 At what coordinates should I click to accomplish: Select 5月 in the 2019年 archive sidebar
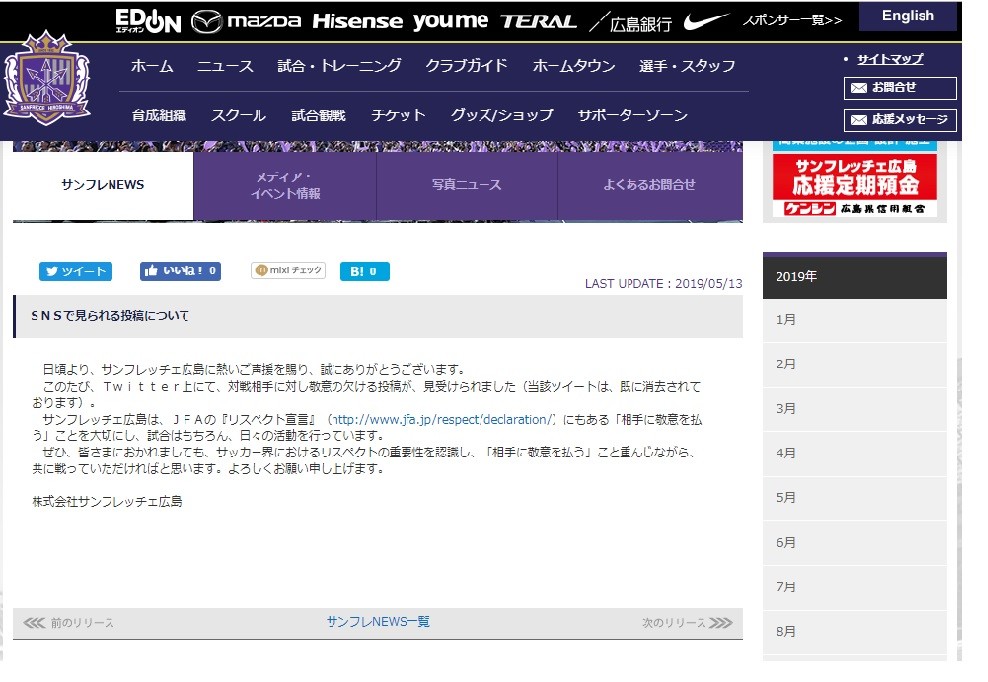click(x=855, y=497)
